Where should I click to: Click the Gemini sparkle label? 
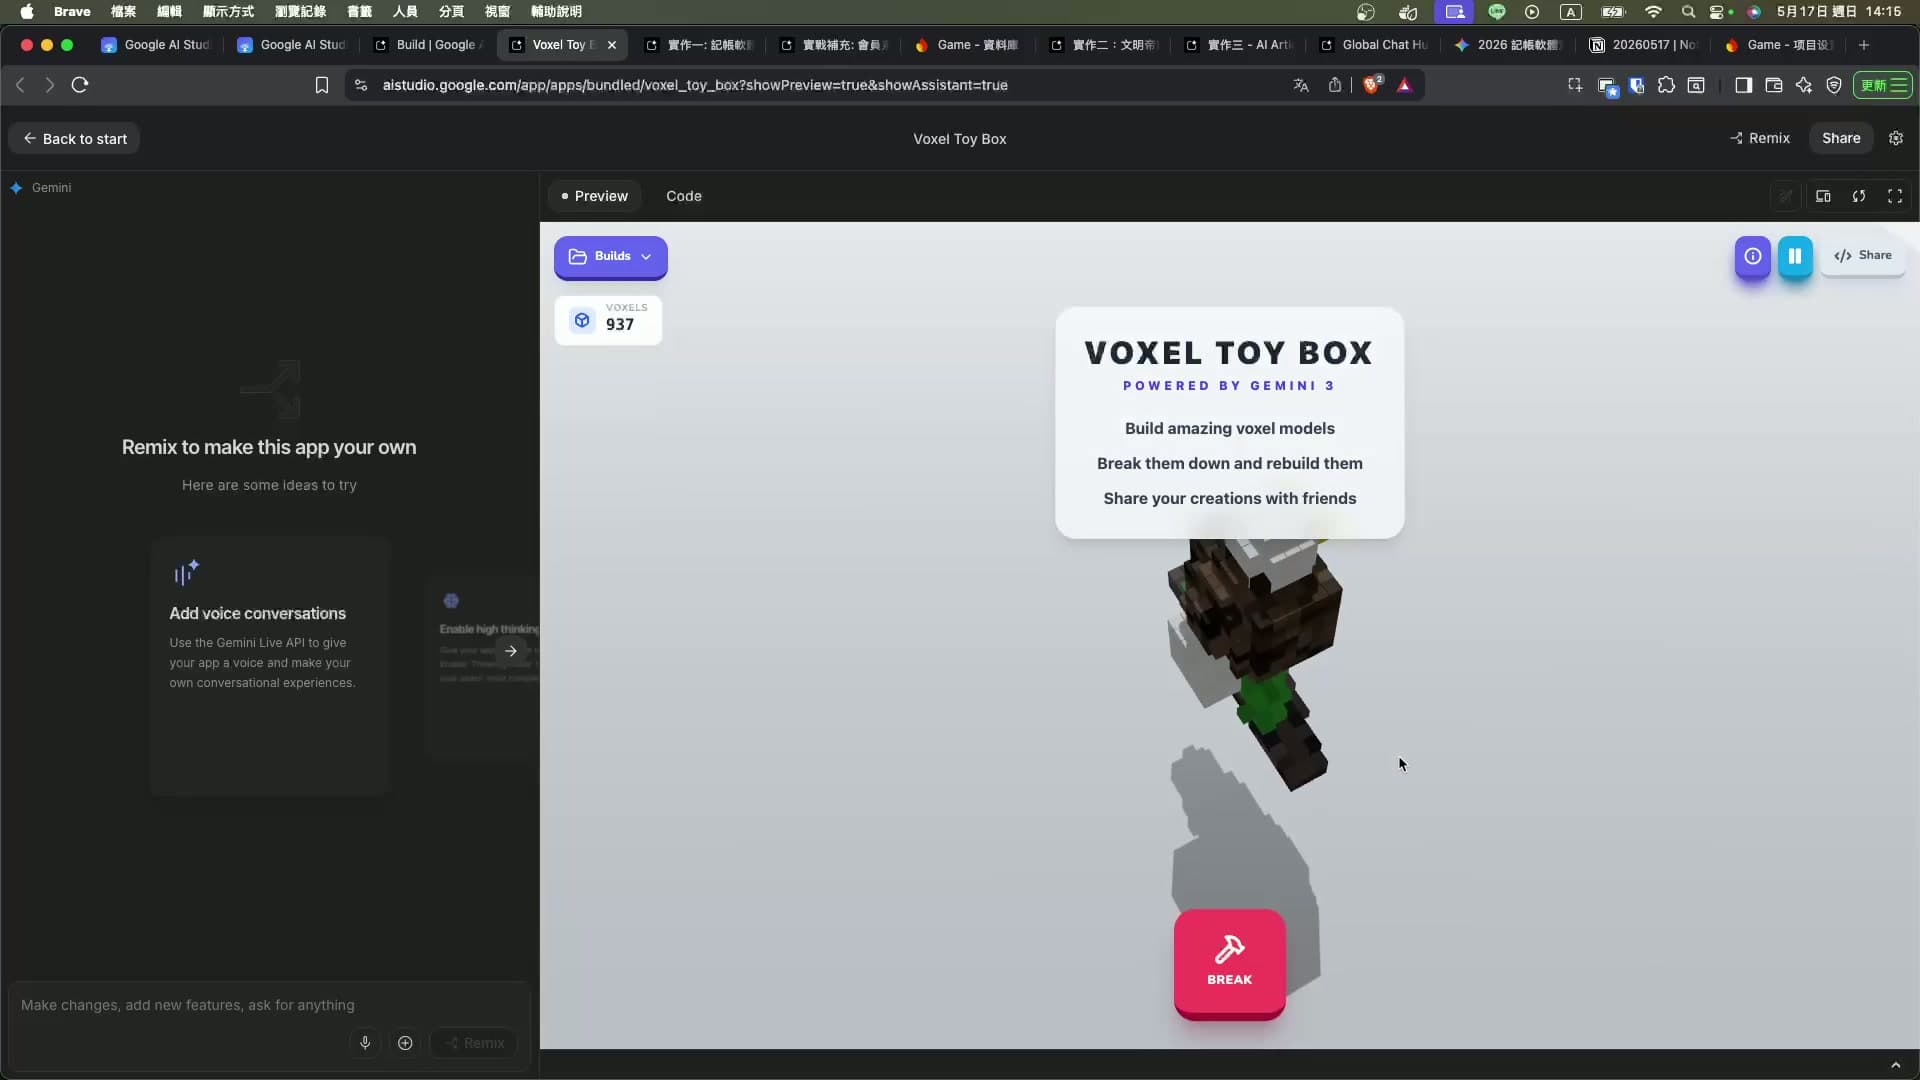(41, 188)
